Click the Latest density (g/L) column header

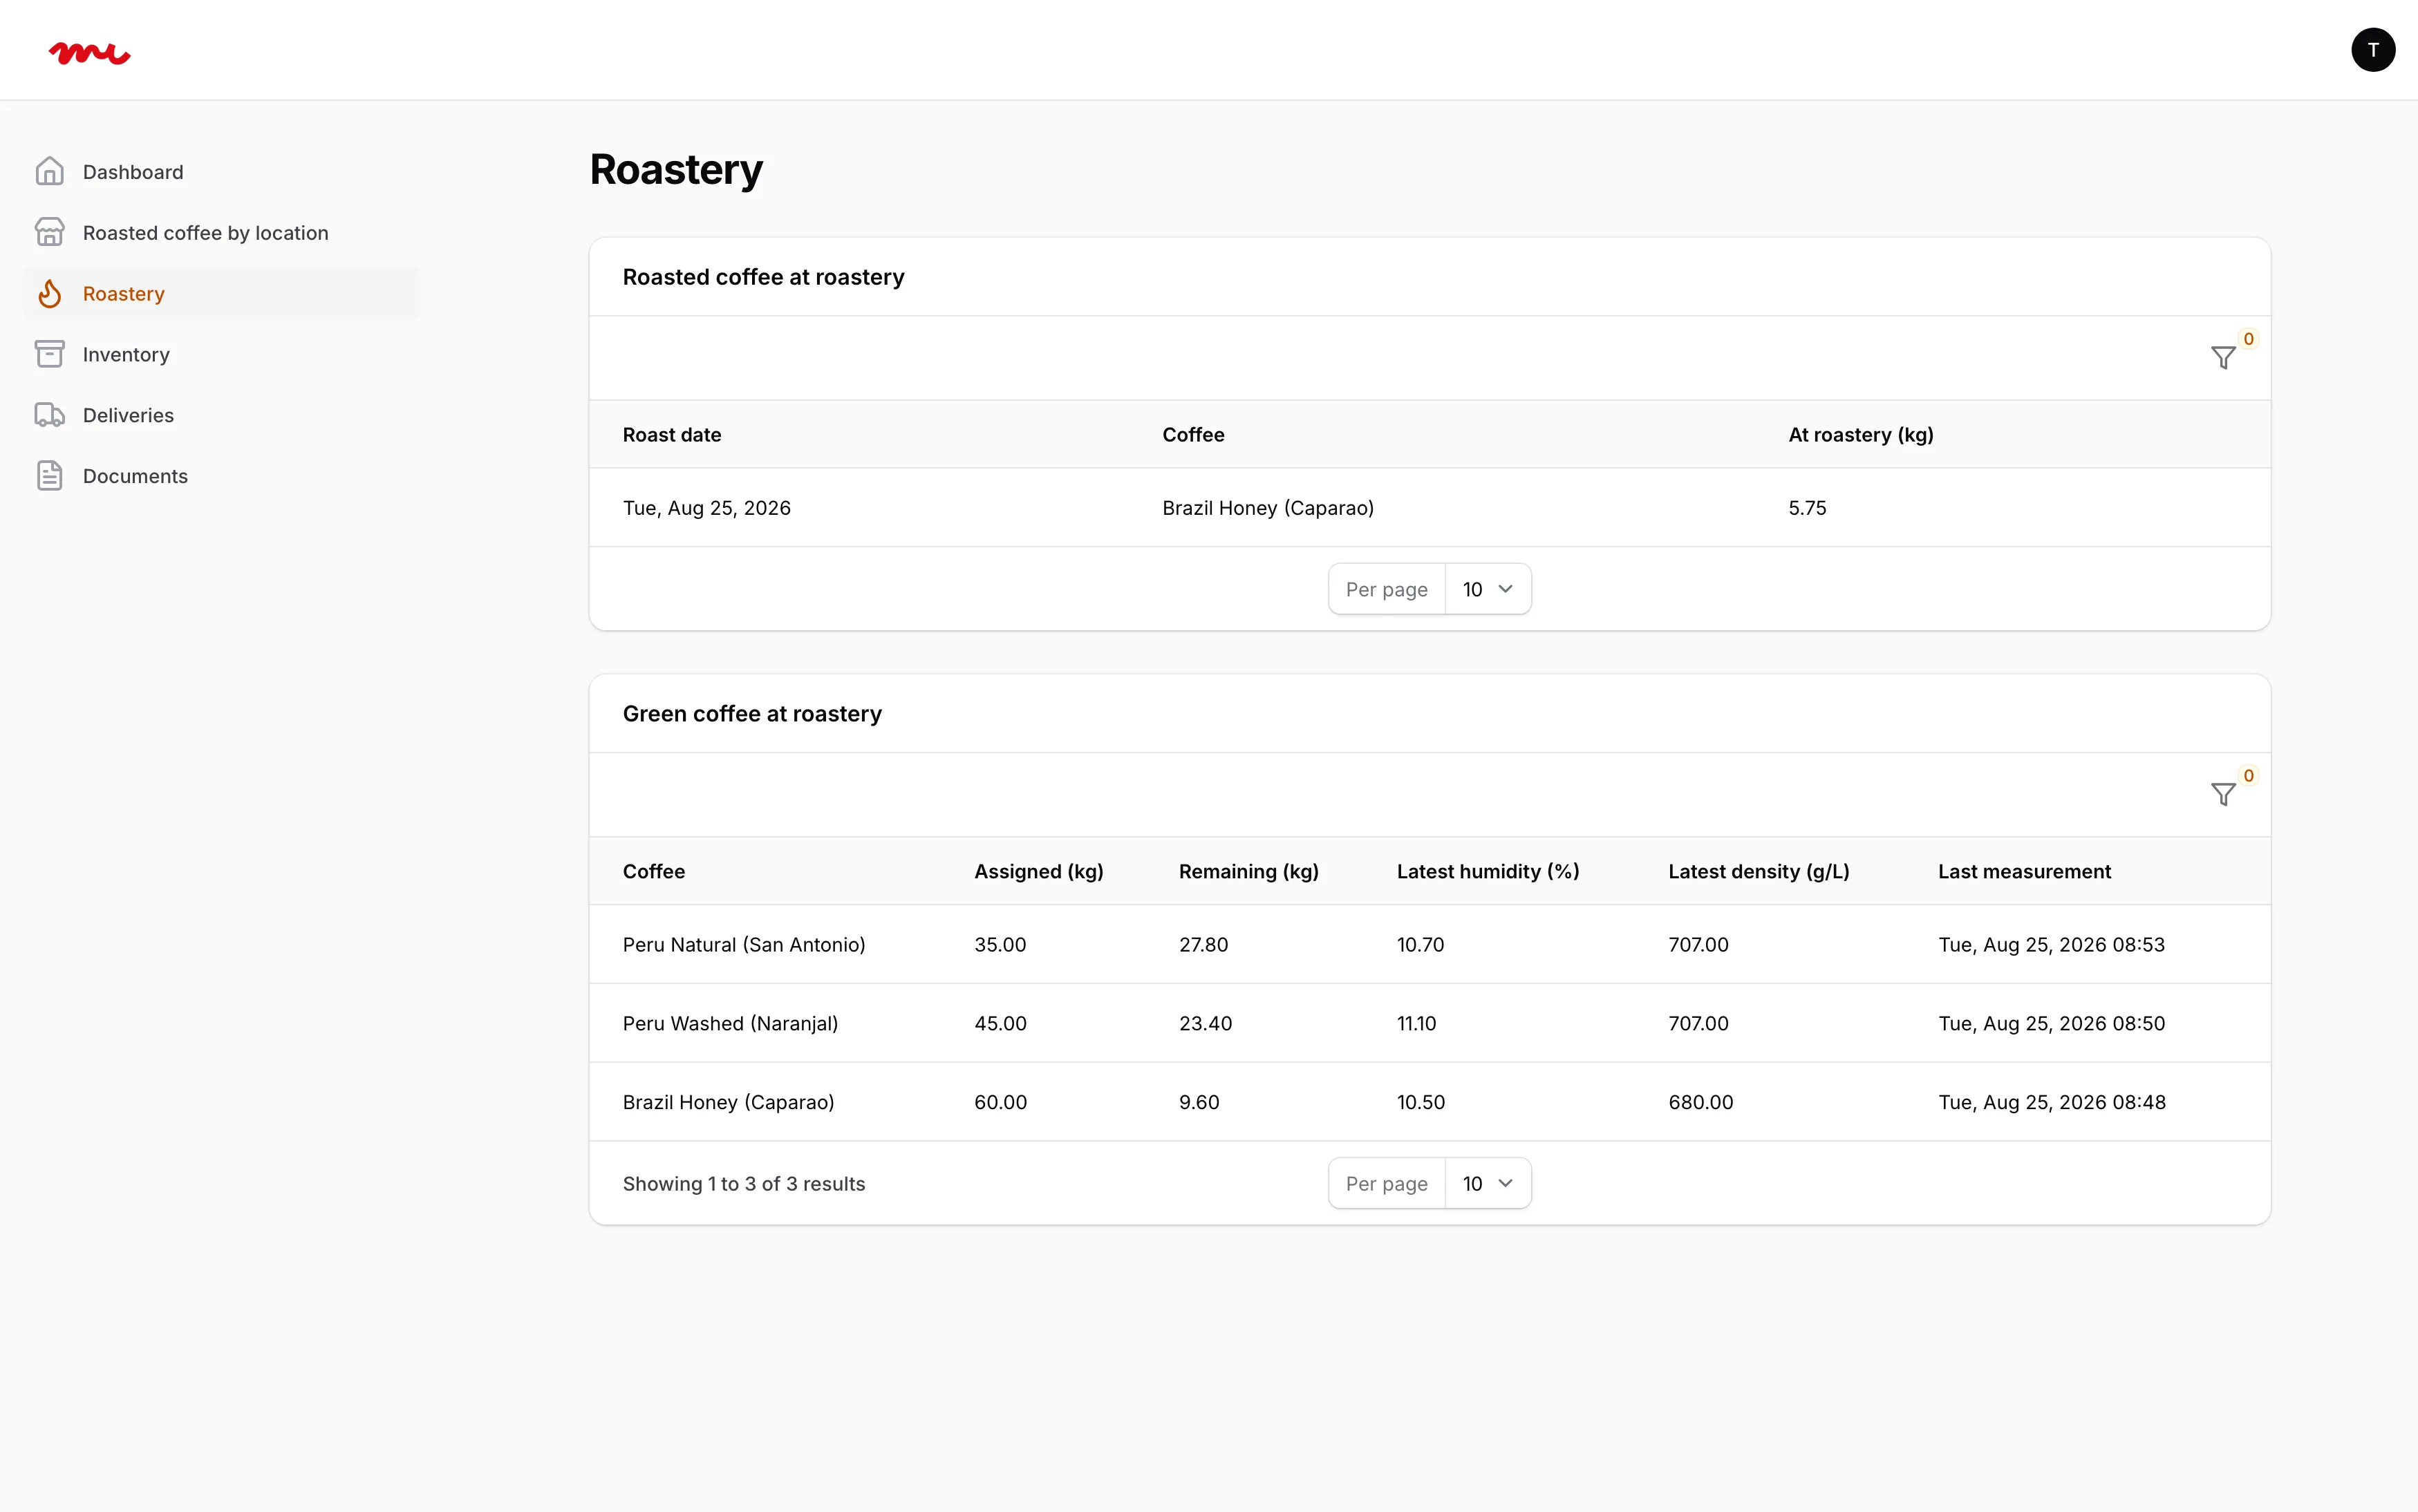click(x=1758, y=872)
